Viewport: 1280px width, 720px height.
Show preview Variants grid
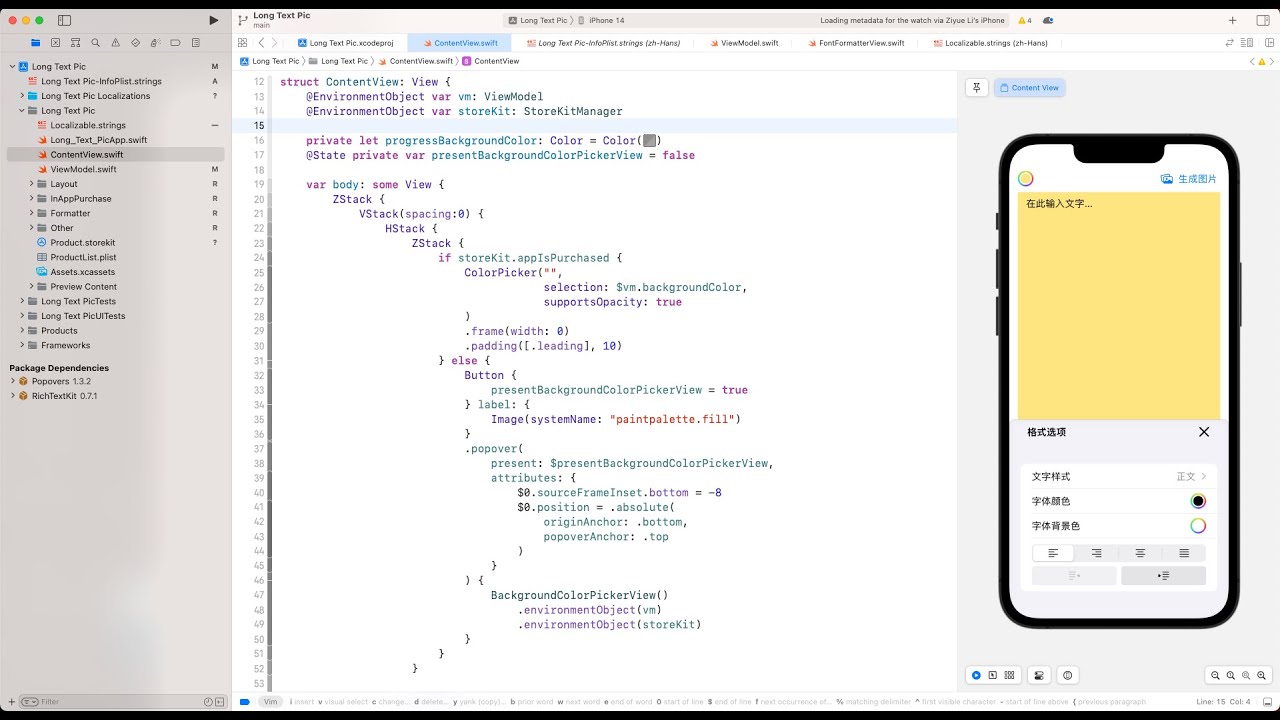(x=1010, y=675)
